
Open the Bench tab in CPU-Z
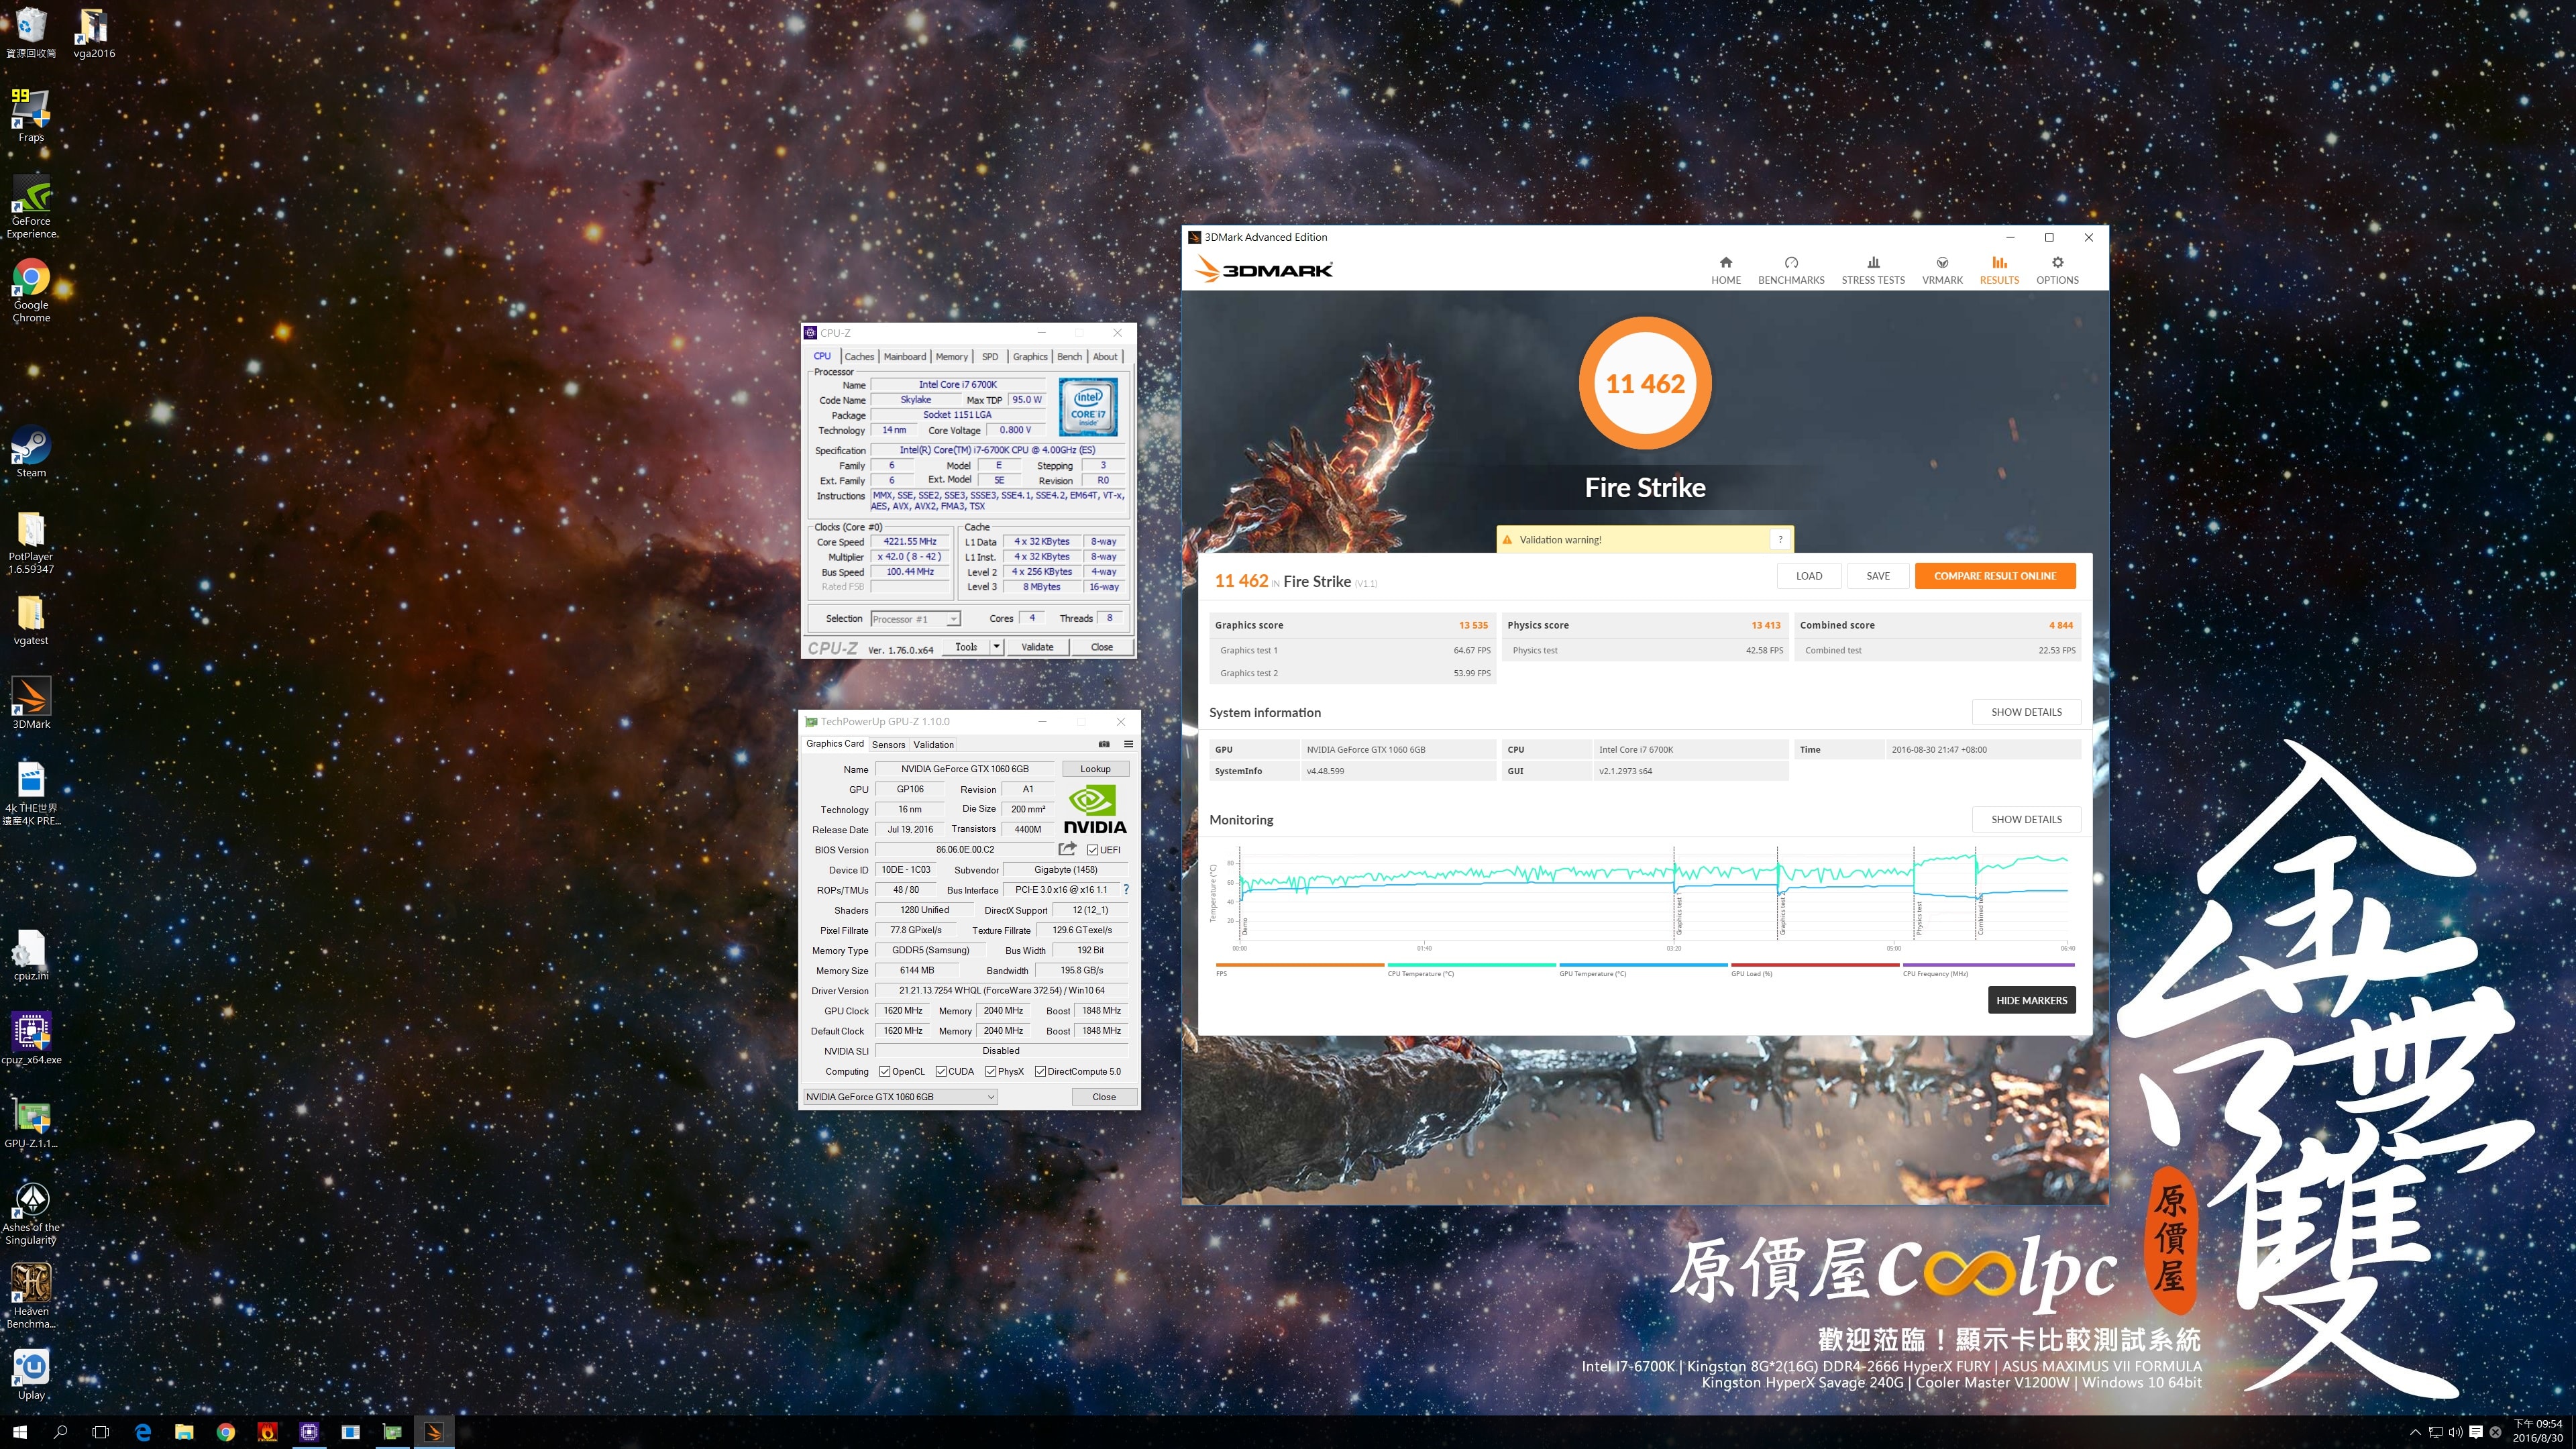[x=1070, y=357]
